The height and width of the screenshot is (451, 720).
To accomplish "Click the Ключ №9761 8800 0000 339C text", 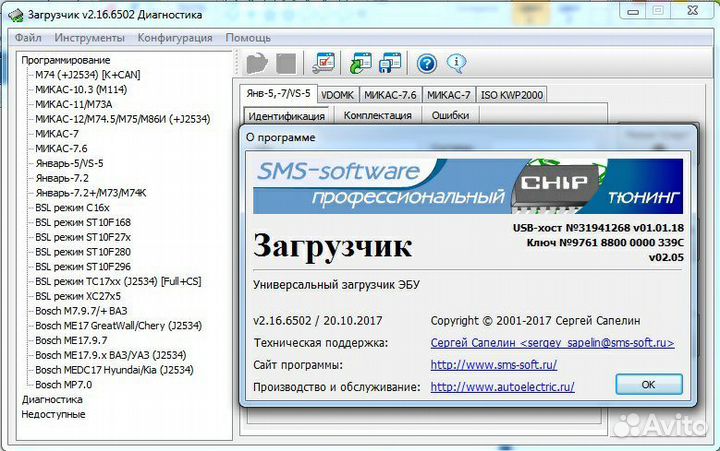I will (605, 242).
